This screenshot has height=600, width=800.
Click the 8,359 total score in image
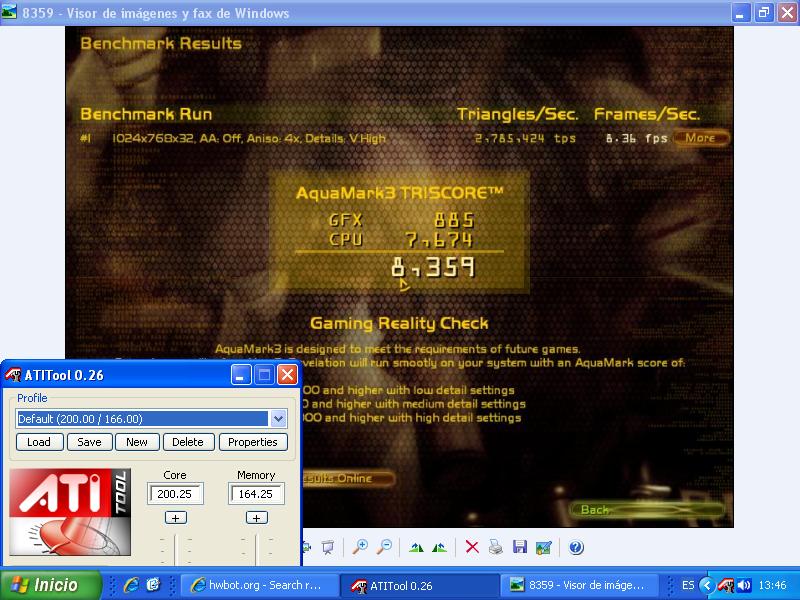[x=433, y=267]
